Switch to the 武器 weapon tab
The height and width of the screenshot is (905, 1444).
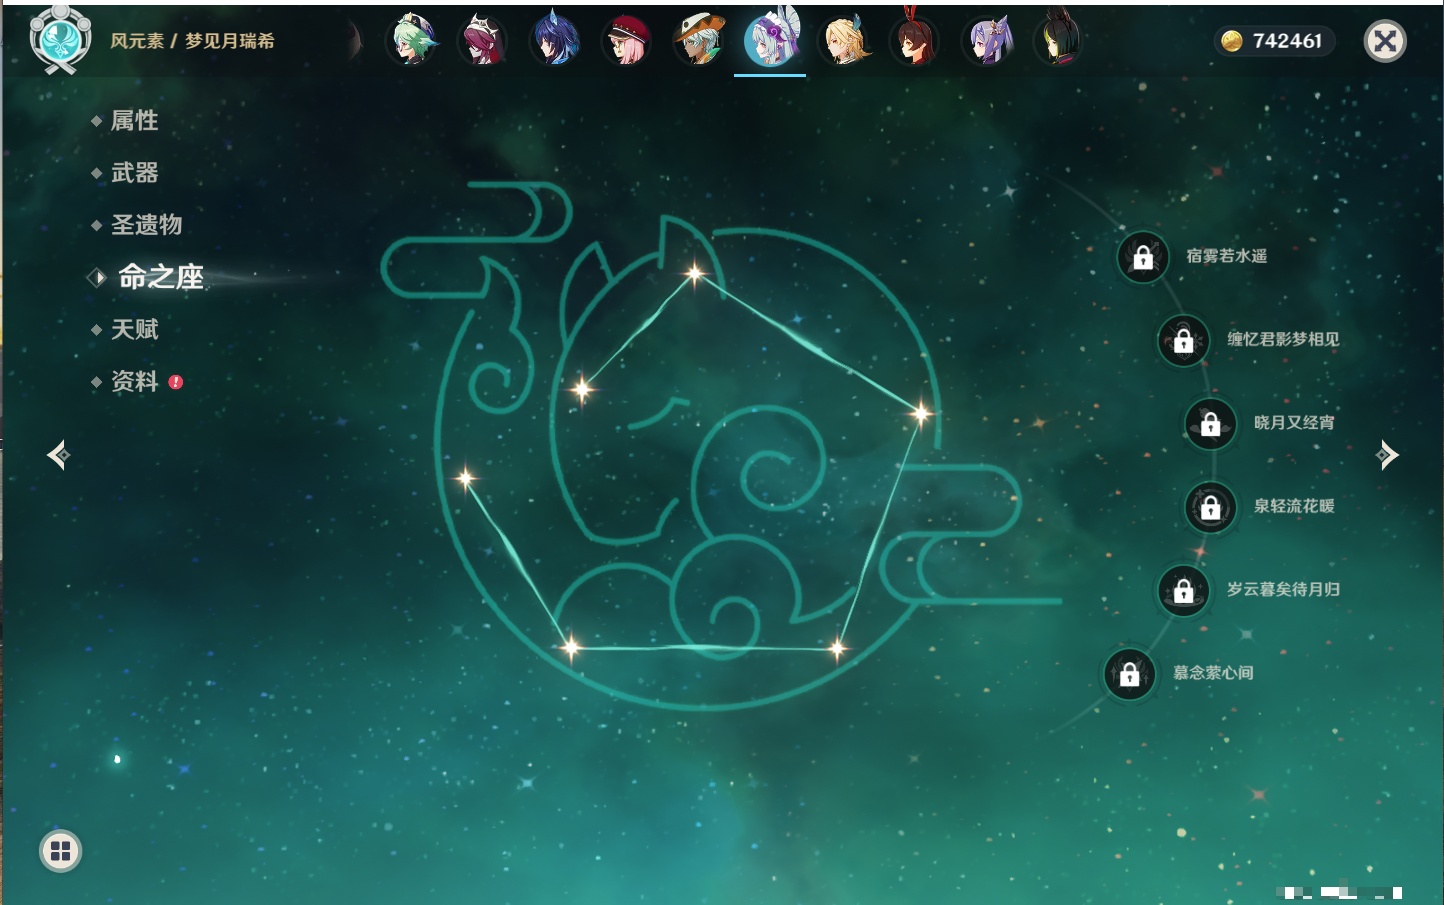tap(134, 173)
